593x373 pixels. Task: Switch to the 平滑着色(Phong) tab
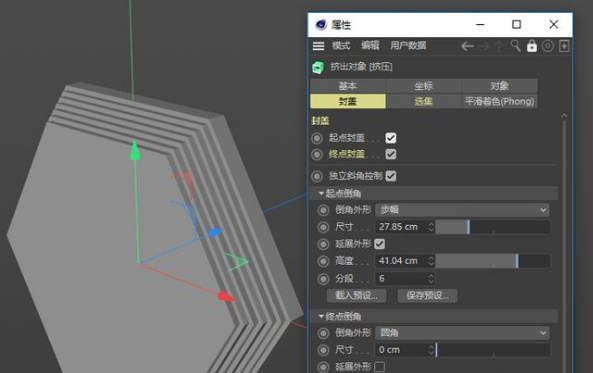pyautogui.click(x=500, y=101)
